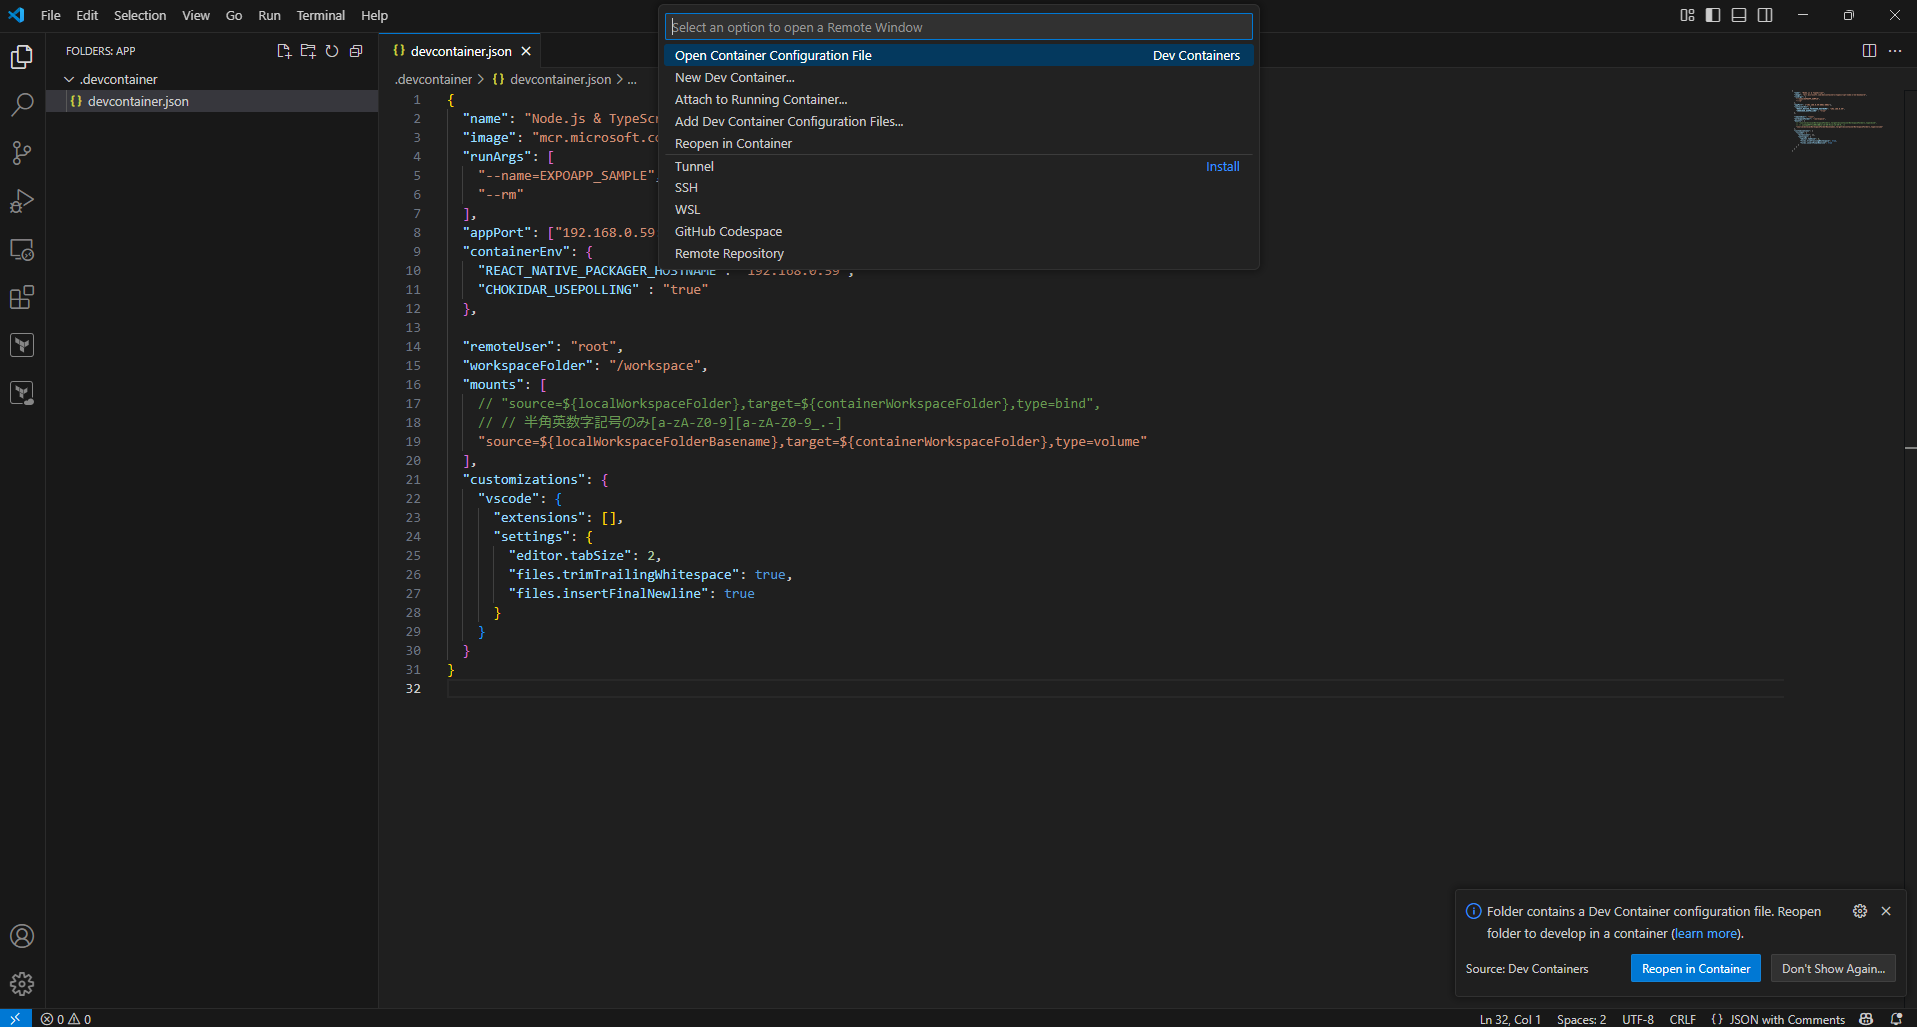Toggle the bottom panel visibility
1917x1027 pixels.
tap(1739, 15)
